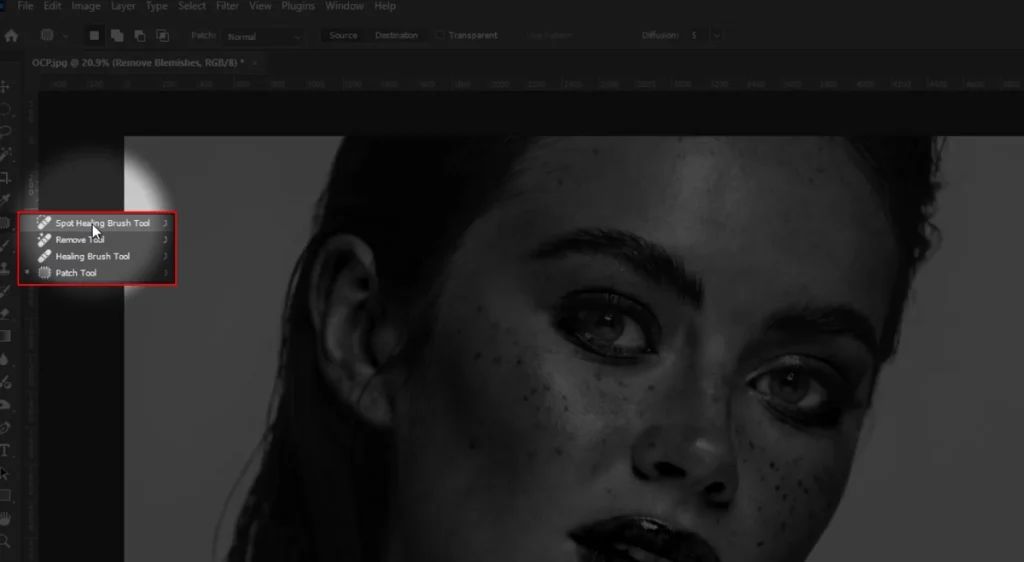Click the Diffusion value field
Viewport: 1024px width, 562px height.
696,35
